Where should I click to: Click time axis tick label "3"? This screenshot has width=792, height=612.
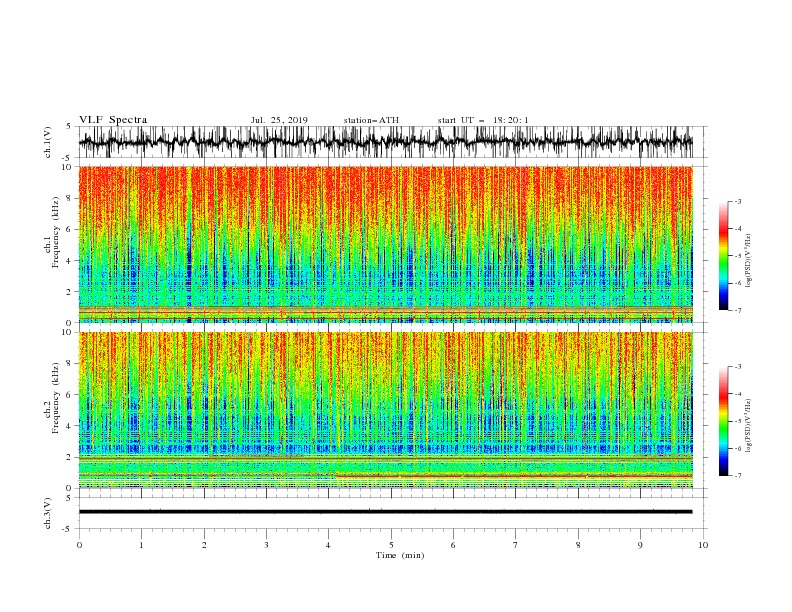click(266, 545)
